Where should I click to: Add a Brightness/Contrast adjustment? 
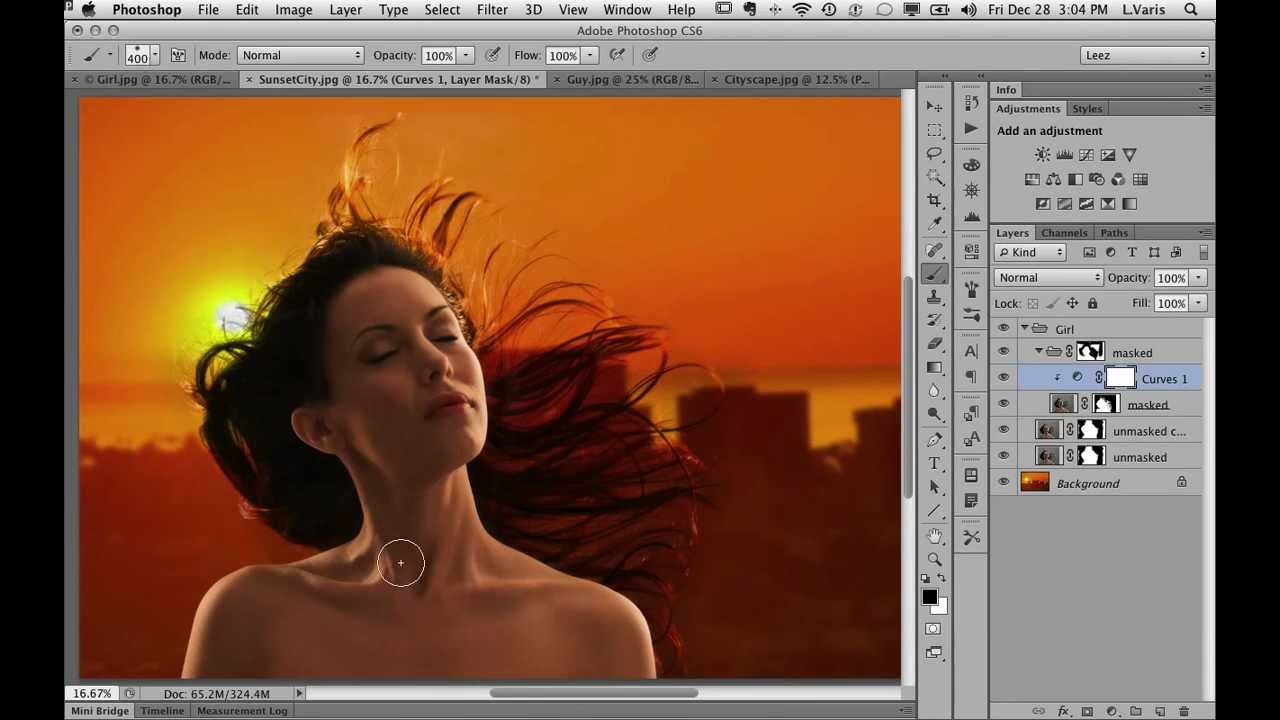click(x=1043, y=155)
